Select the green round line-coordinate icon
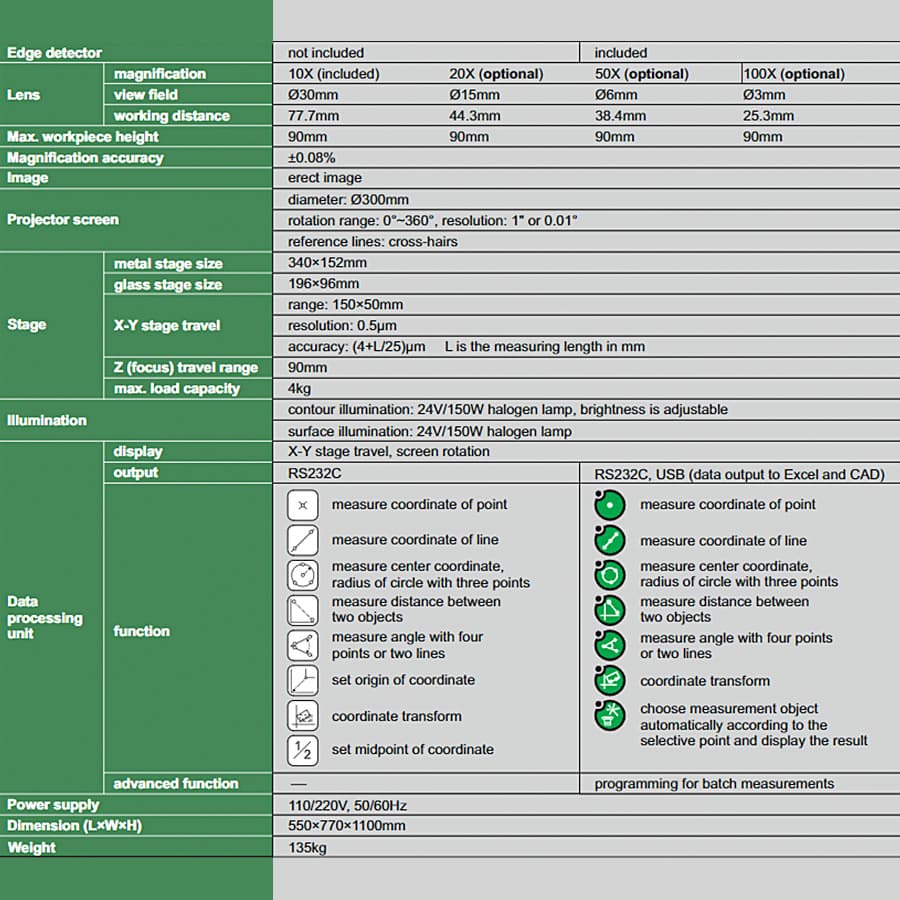The width and height of the screenshot is (900, 900). tap(610, 540)
